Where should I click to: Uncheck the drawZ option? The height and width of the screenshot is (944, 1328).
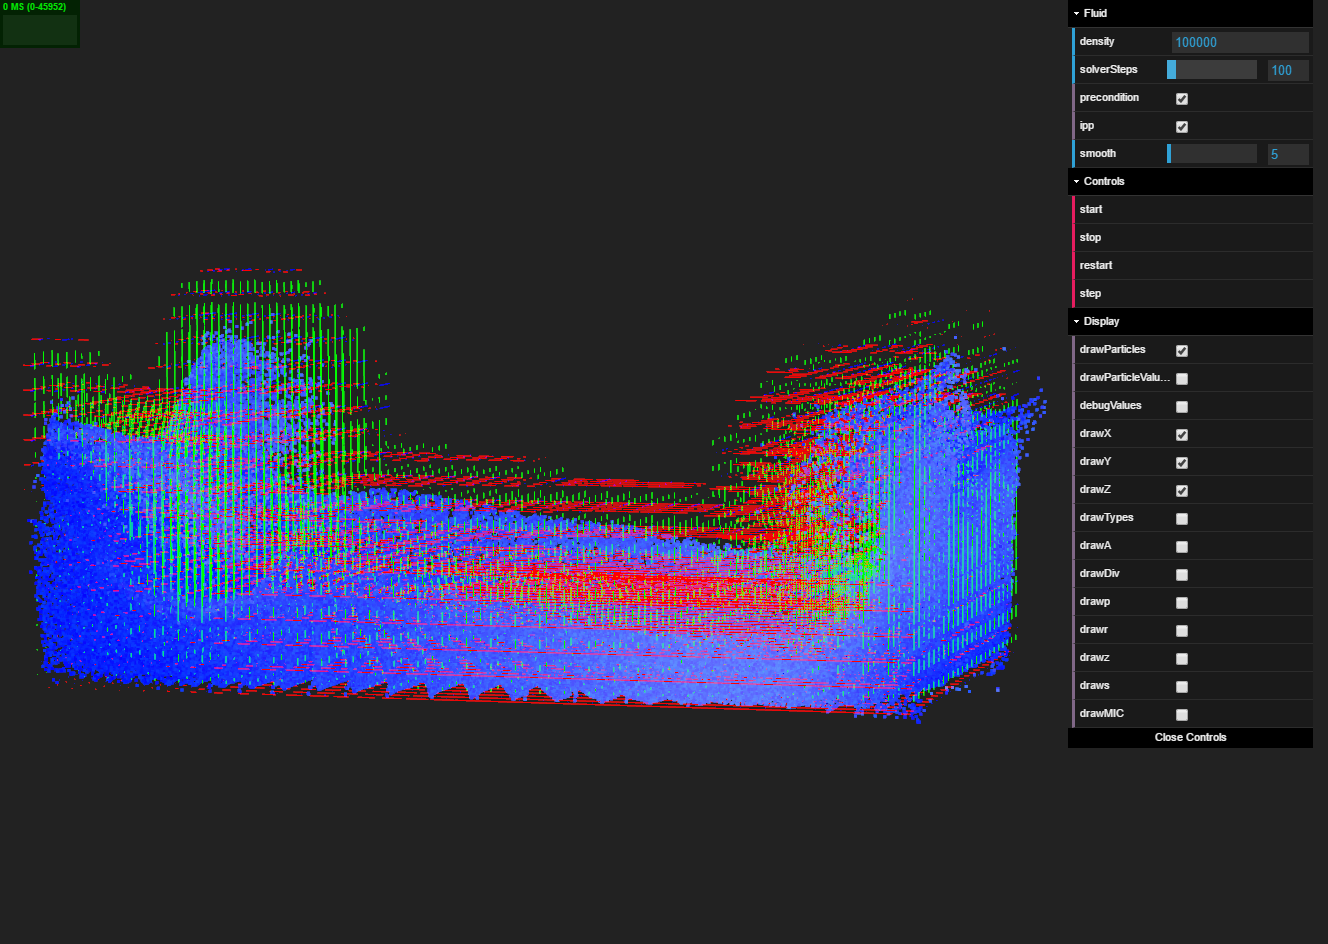[1182, 490]
